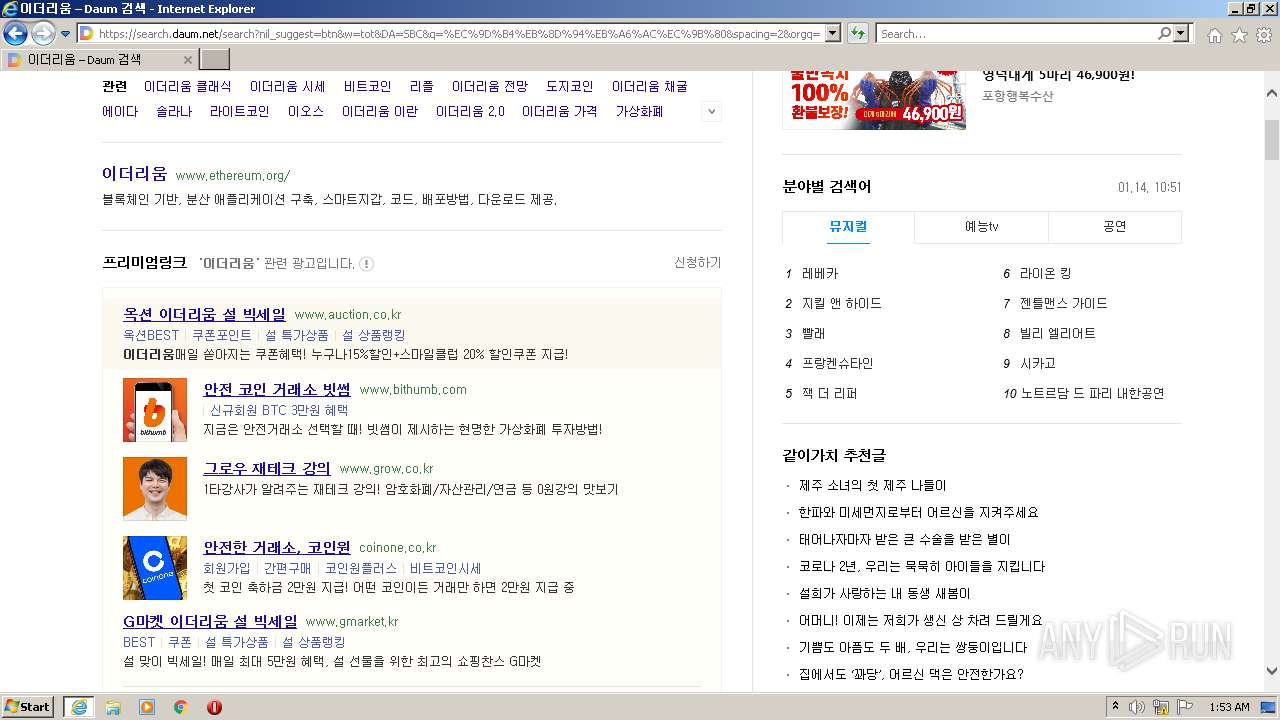Switch to the 예능tv tab
Viewport: 1280px width, 720px height.
tap(981, 227)
